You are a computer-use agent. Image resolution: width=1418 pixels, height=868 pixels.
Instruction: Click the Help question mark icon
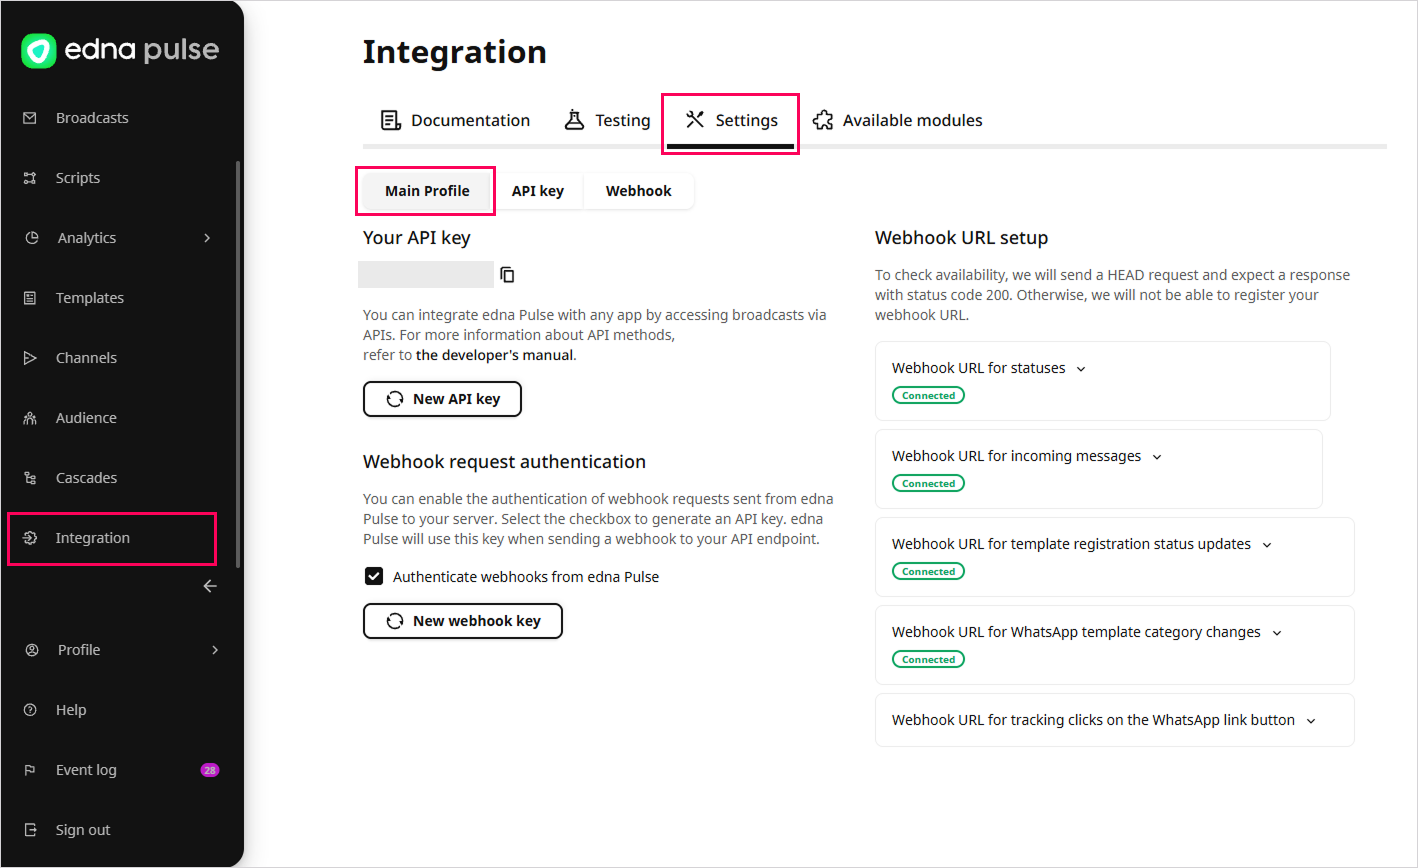click(30, 710)
